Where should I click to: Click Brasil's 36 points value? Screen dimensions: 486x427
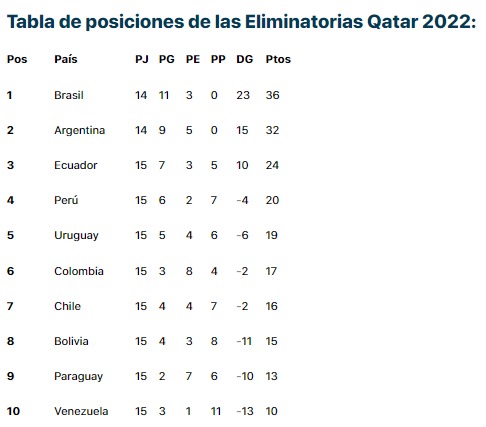pyautogui.click(x=272, y=95)
